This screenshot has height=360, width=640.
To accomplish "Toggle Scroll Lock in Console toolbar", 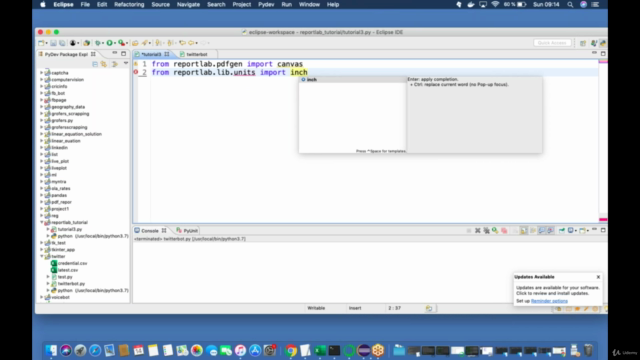I will (x=523, y=231).
